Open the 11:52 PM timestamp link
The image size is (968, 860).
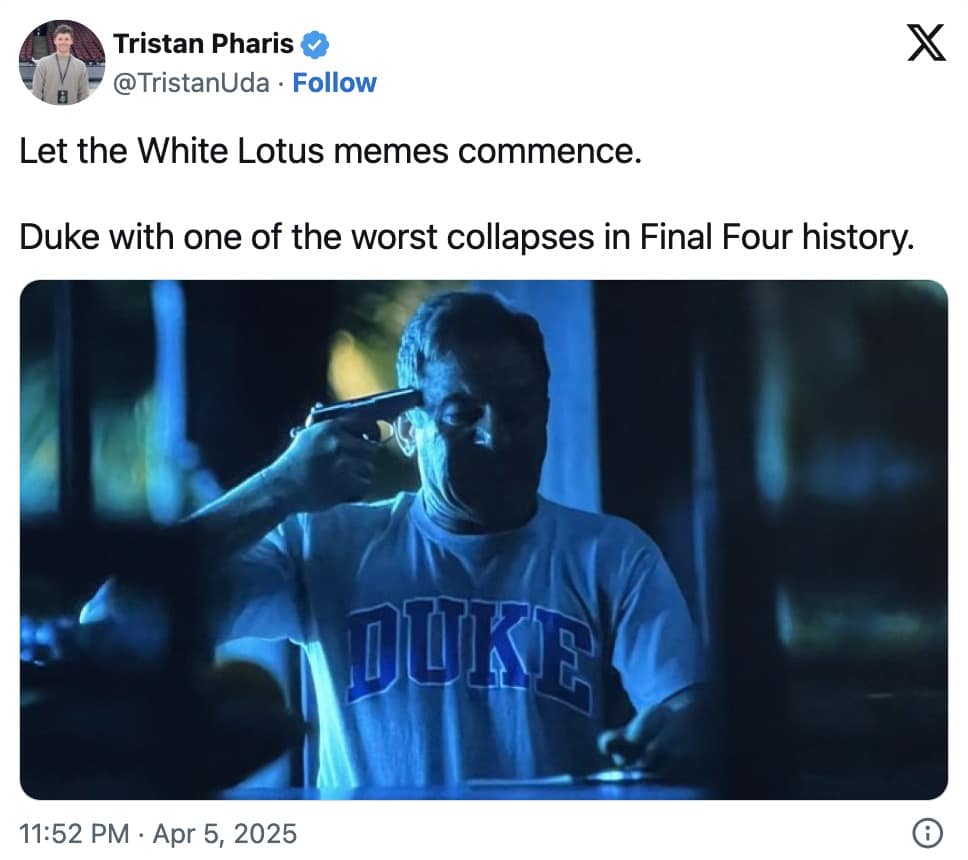[74, 833]
